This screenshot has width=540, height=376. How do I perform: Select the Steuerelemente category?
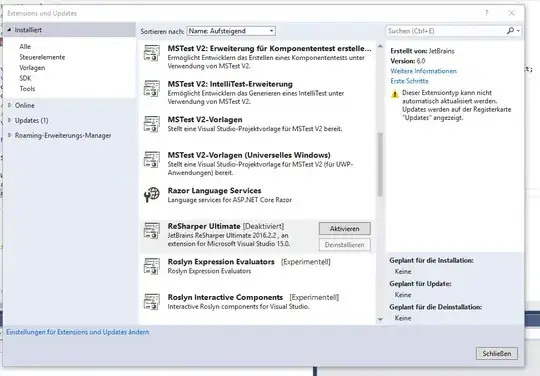tap(42, 57)
